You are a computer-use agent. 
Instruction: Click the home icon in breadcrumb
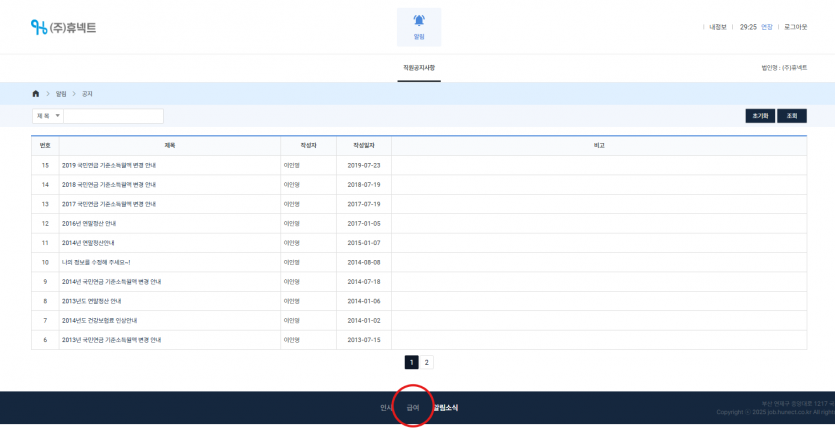click(x=37, y=93)
